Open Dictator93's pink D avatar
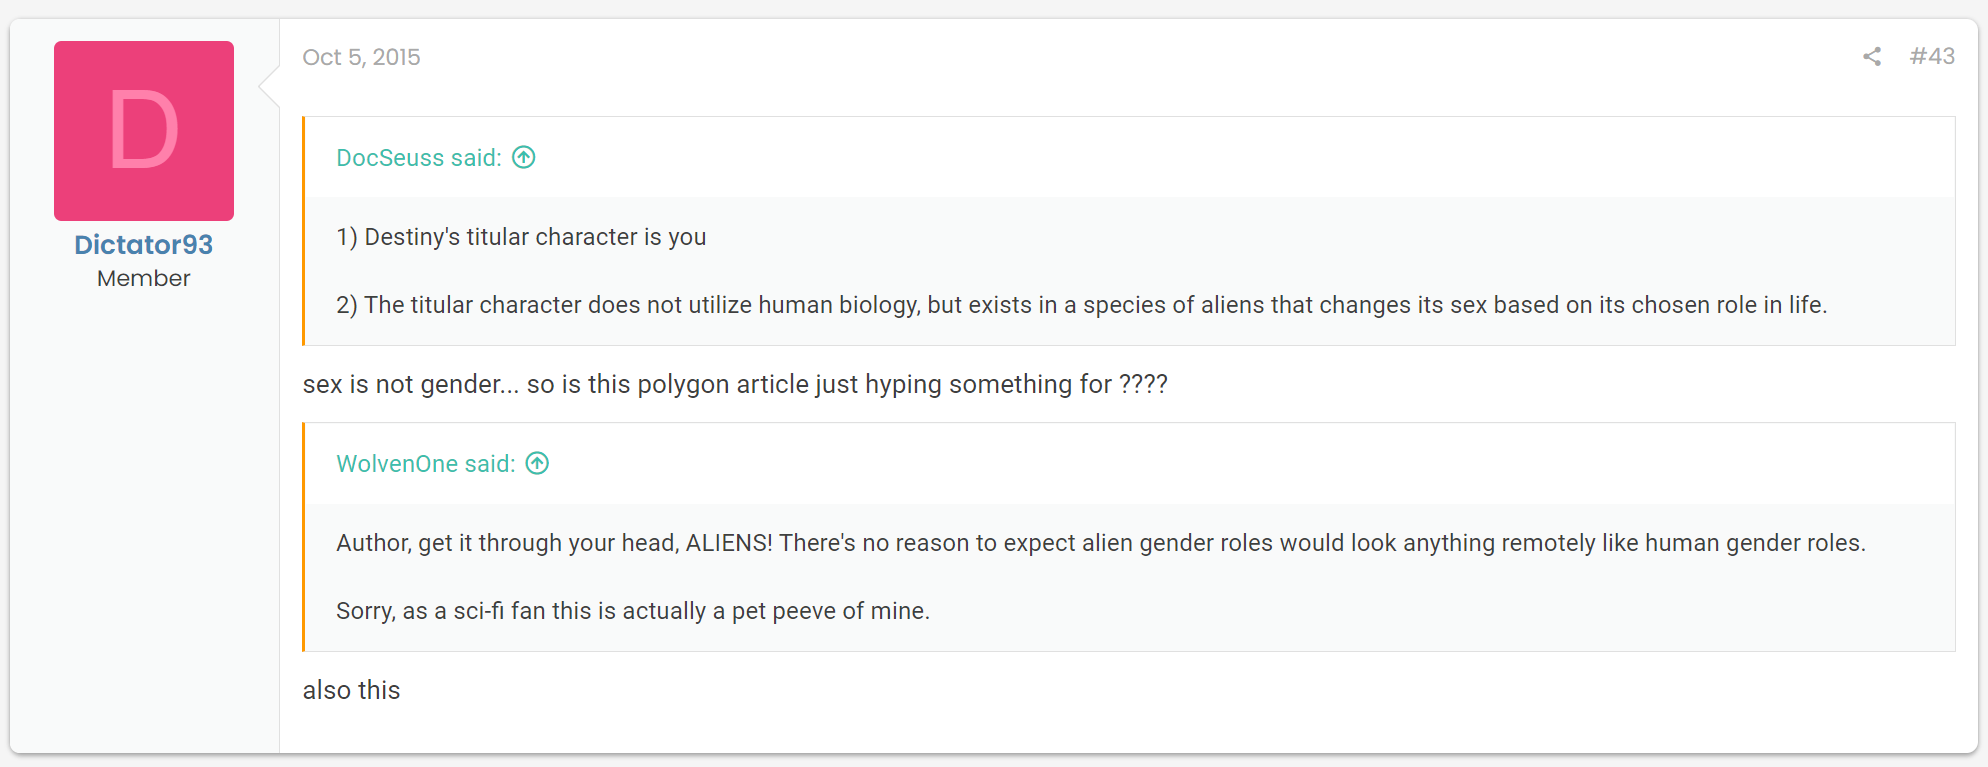 [144, 131]
